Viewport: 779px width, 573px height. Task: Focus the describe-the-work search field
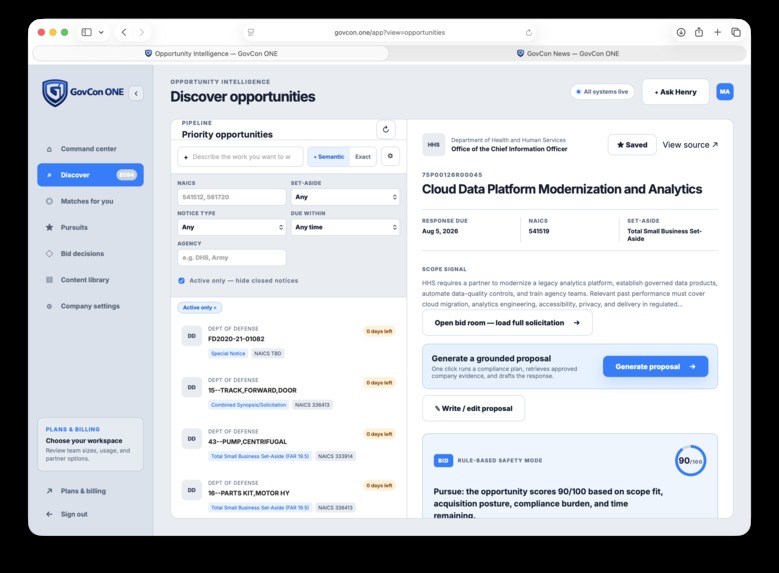240,157
